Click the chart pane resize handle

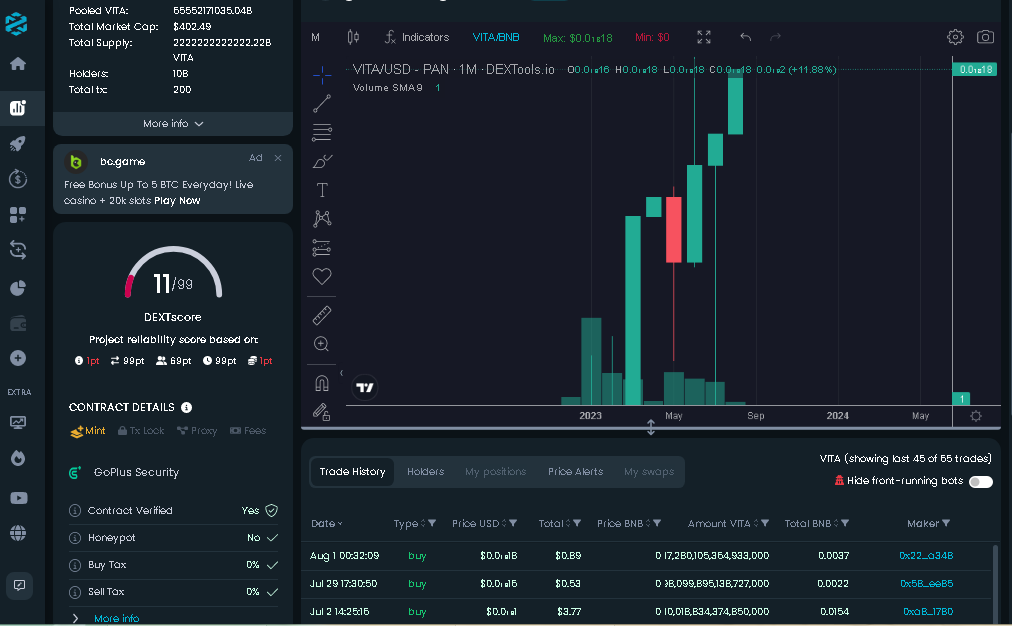[651, 427]
